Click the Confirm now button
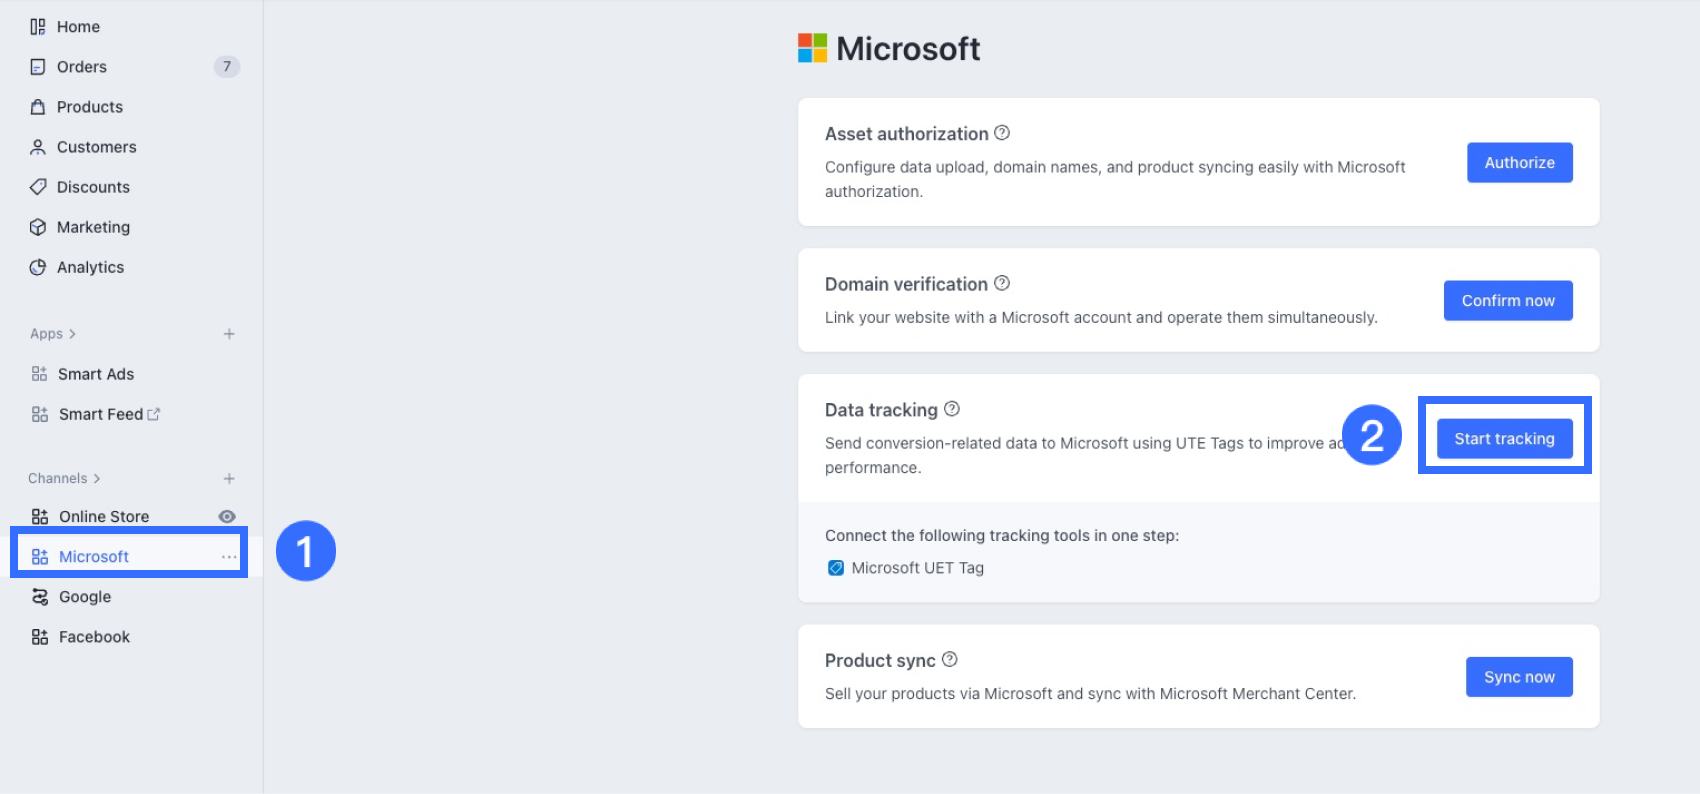Viewport: 1700px width, 794px height. [1508, 301]
